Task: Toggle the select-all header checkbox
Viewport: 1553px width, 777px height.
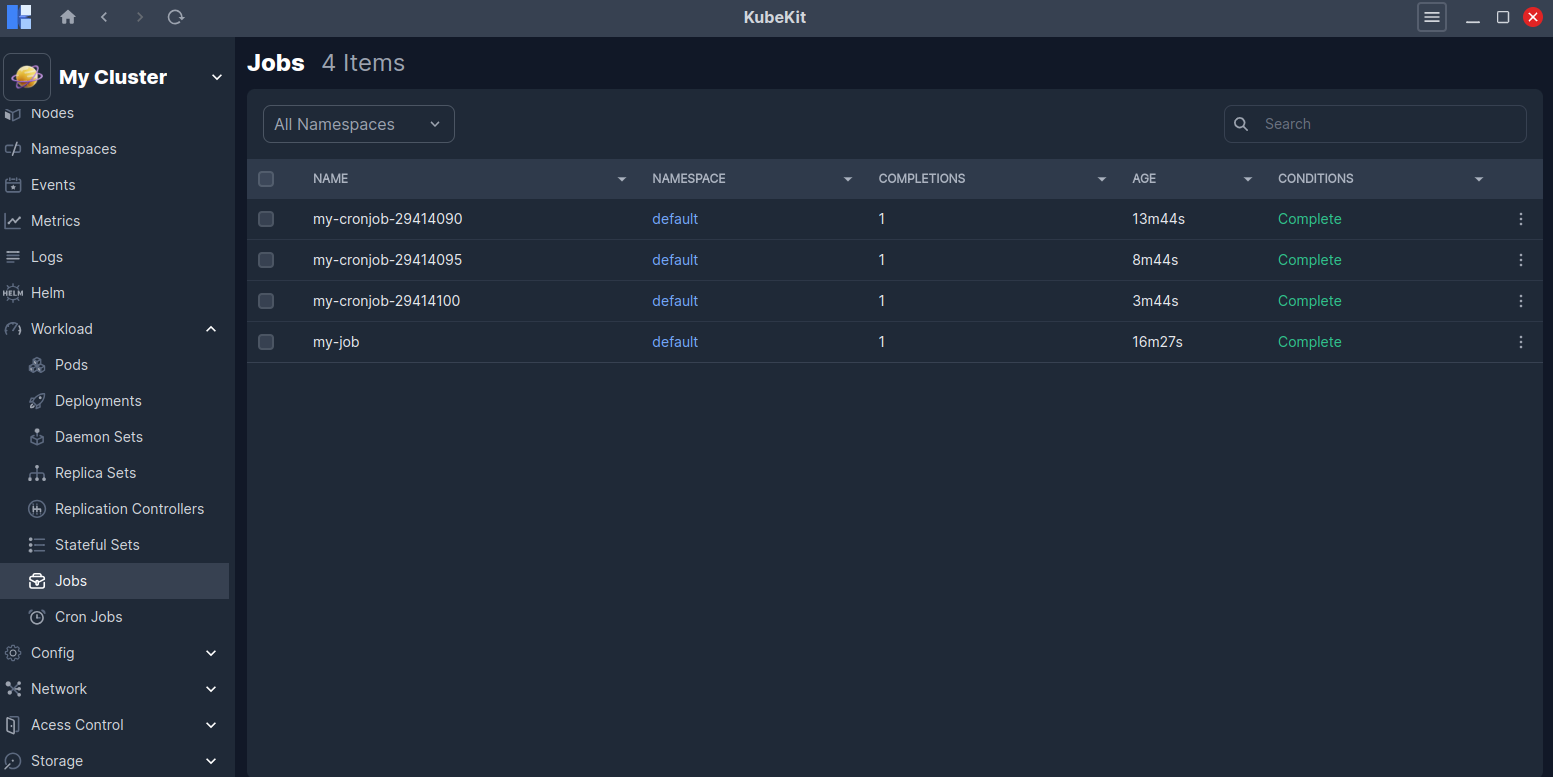Action: tap(266, 179)
